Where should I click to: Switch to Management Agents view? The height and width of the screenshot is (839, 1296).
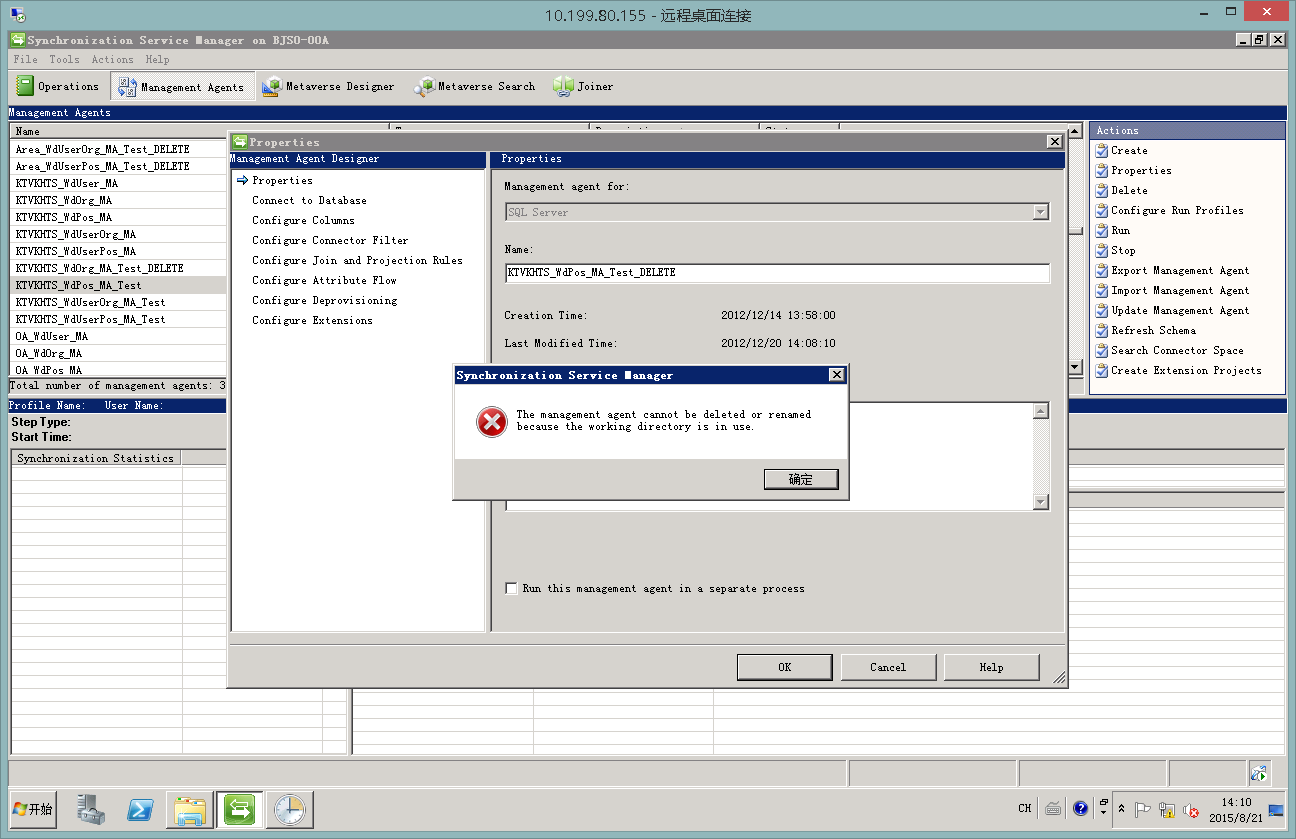point(182,87)
